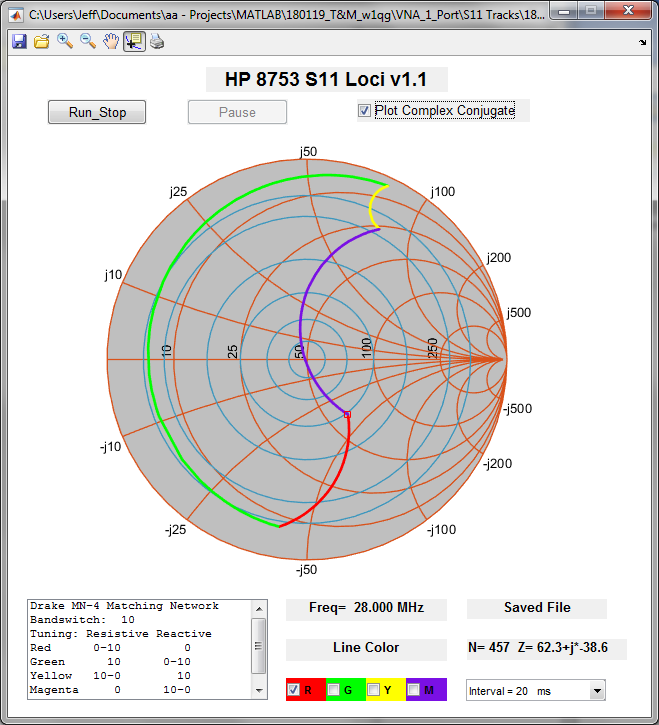Click the red data cursor marker on plot
The image size is (659, 725).
(347, 415)
